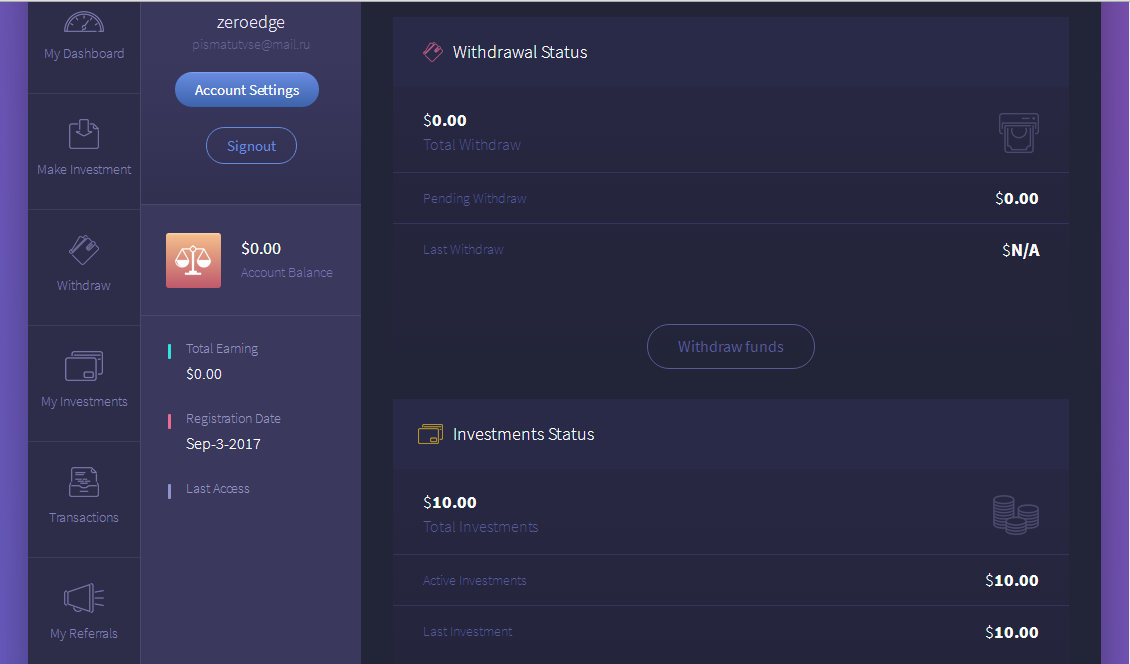The height and width of the screenshot is (664, 1130).
Task: Click the My Dashboard speedometer icon
Action: (x=84, y=22)
